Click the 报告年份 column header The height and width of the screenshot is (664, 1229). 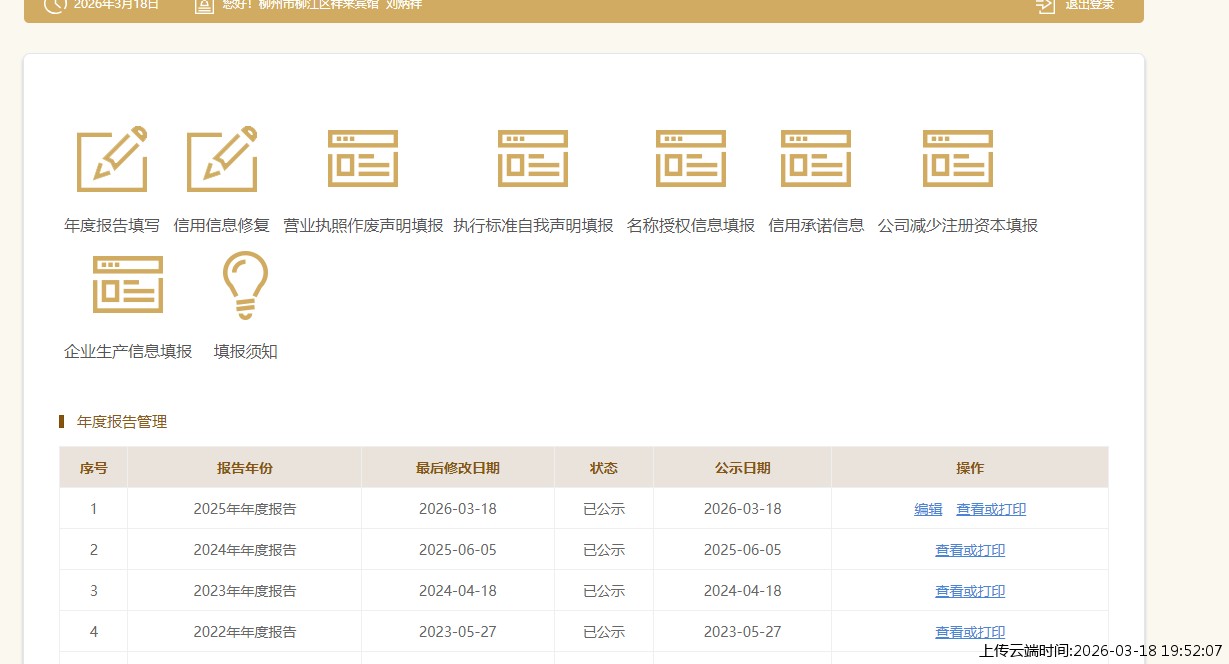coord(245,468)
